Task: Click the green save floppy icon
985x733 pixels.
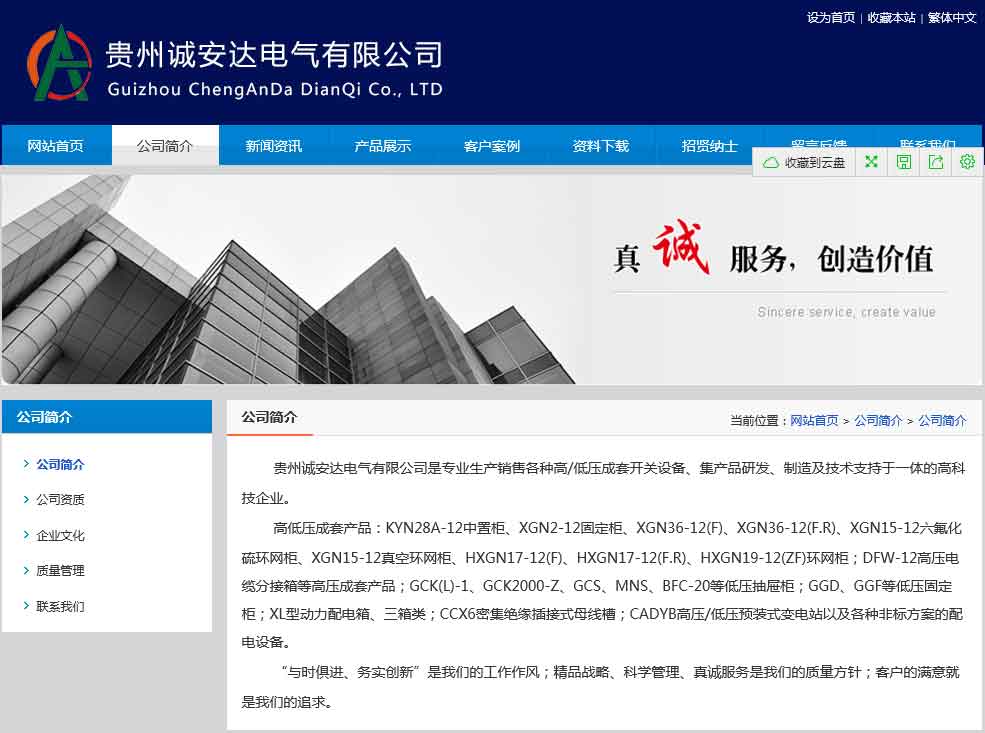Action: (903, 162)
